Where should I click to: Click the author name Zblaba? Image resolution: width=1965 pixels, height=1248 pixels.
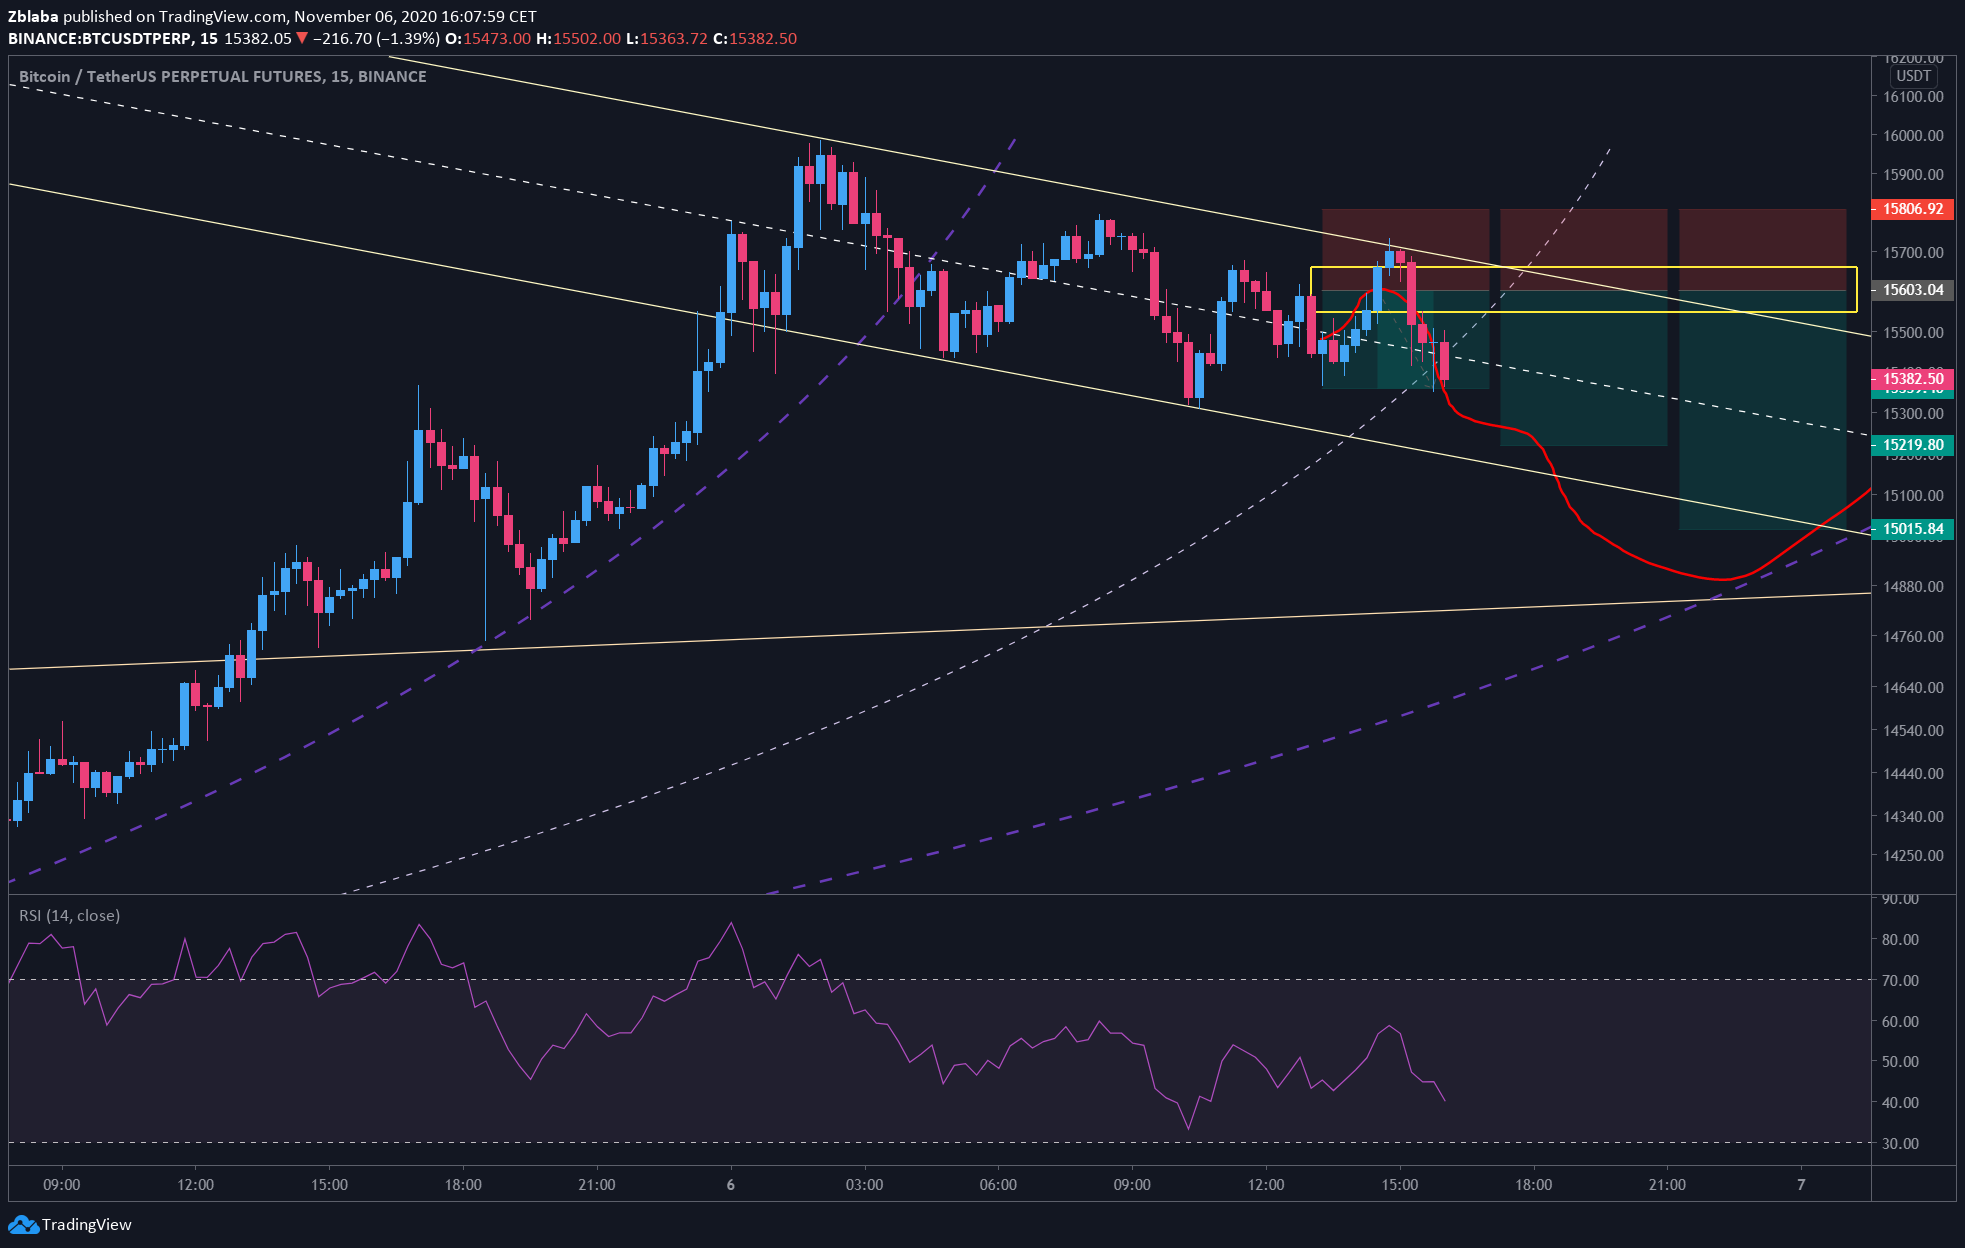(34, 16)
